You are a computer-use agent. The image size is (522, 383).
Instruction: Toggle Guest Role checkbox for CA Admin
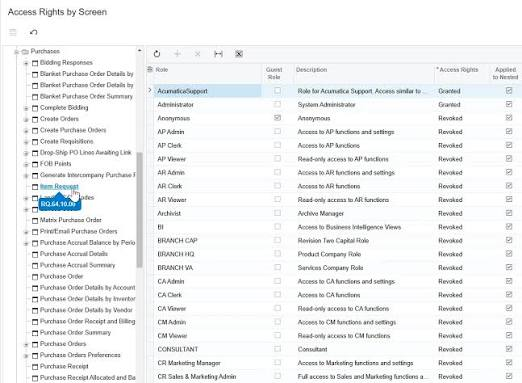coord(277,281)
